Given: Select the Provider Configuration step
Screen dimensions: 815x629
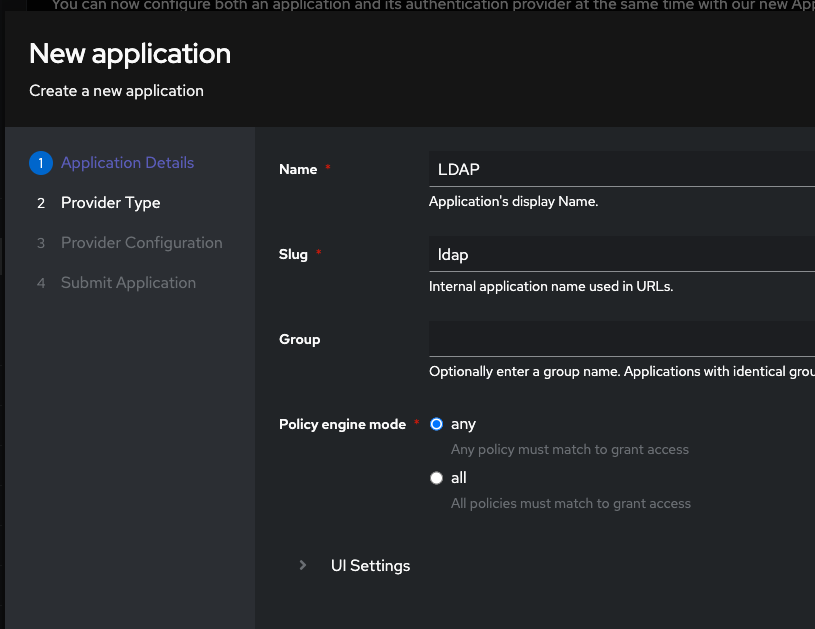Looking at the screenshot, I should click(x=141, y=243).
